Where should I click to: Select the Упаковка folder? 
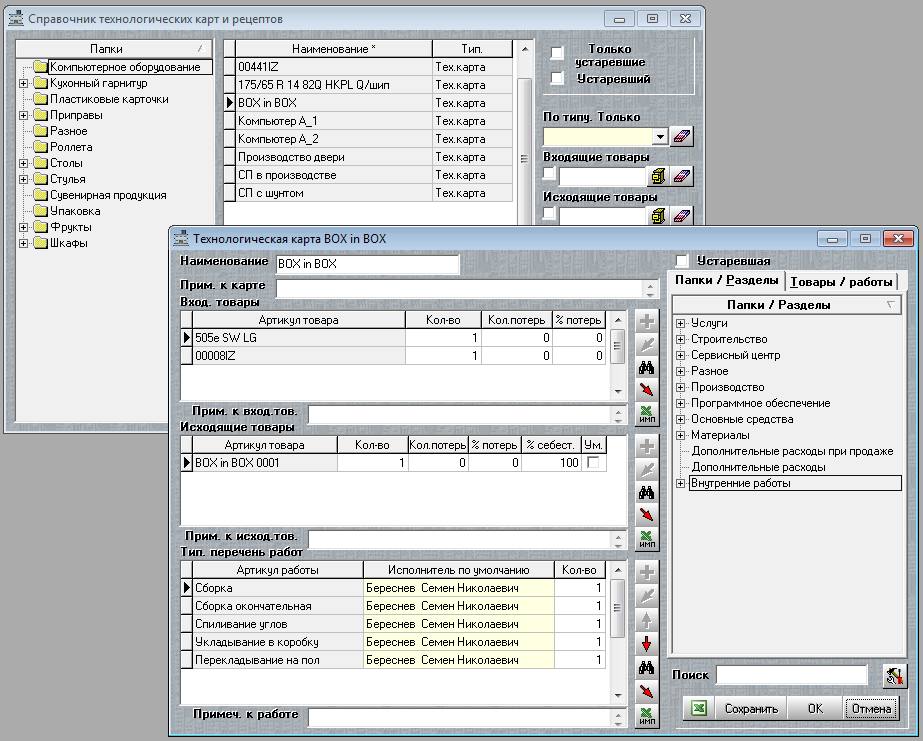[x=75, y=211]
